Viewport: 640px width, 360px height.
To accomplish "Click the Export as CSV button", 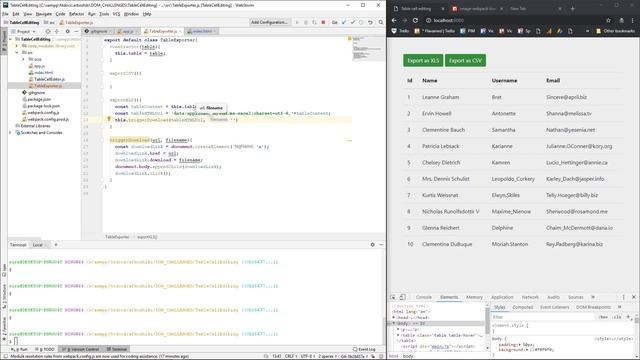I will 465,60.
